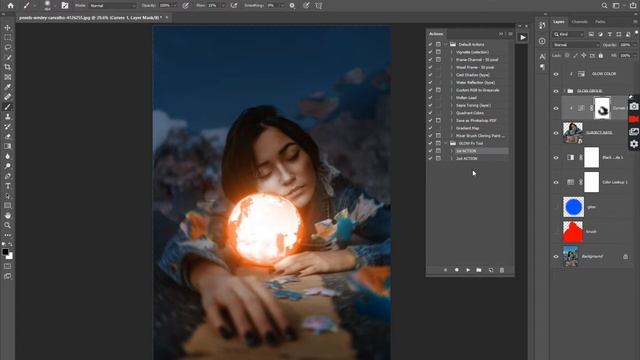Viewport: 640px width, 360px height.
Task: Click the lock icon on Background layer
Action: 625,256
